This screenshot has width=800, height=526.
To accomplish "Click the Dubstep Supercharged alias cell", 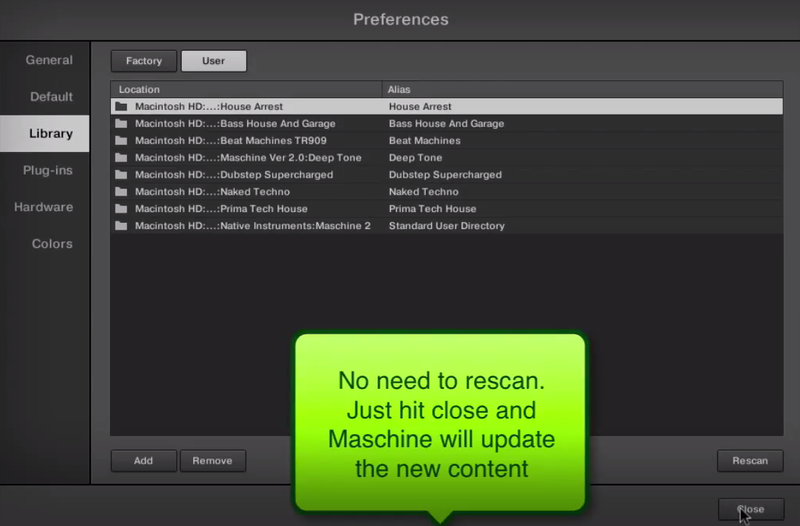I will pos(445,174).
